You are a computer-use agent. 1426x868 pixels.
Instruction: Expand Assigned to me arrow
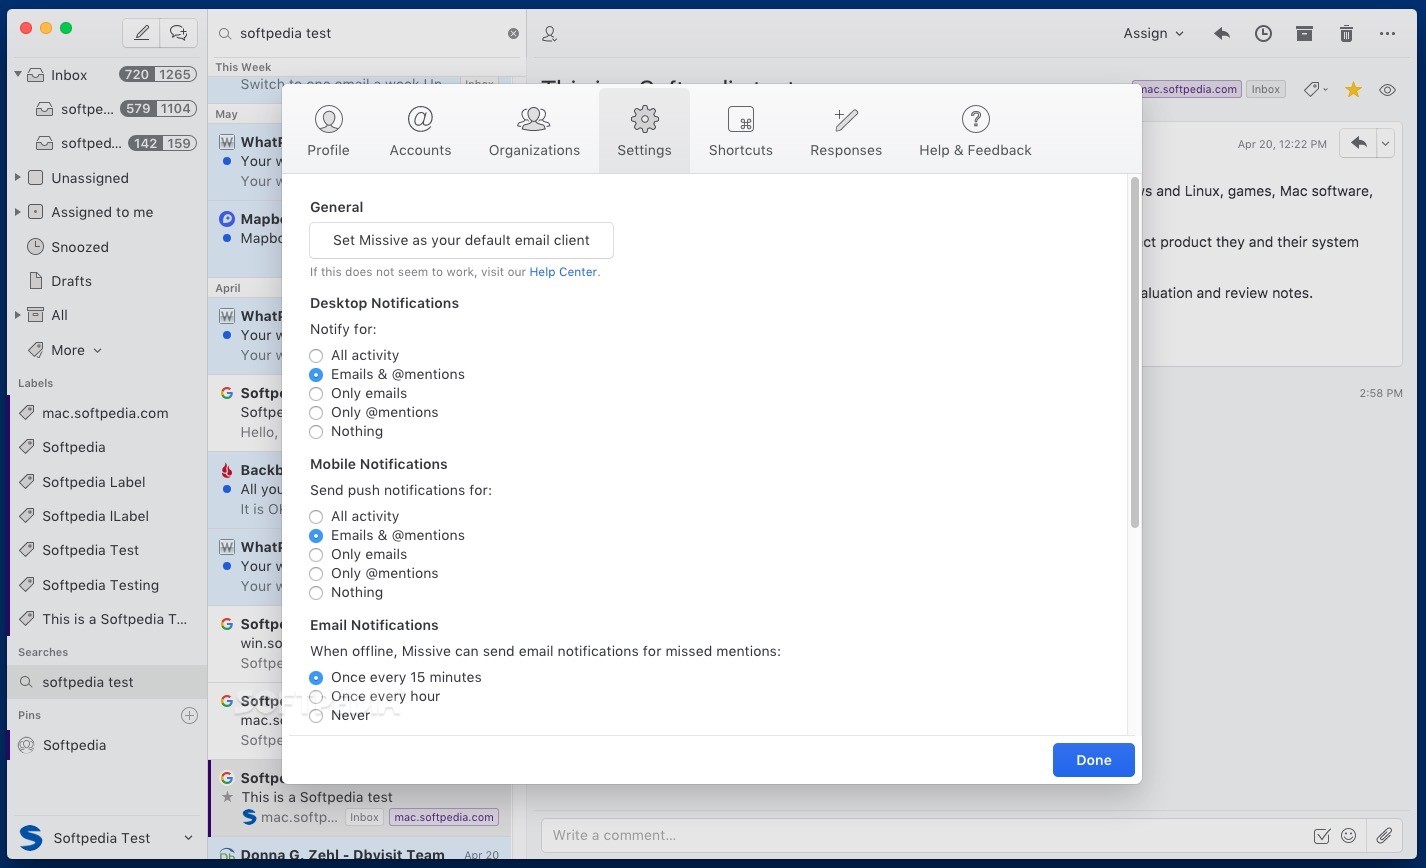coord(18,212)
